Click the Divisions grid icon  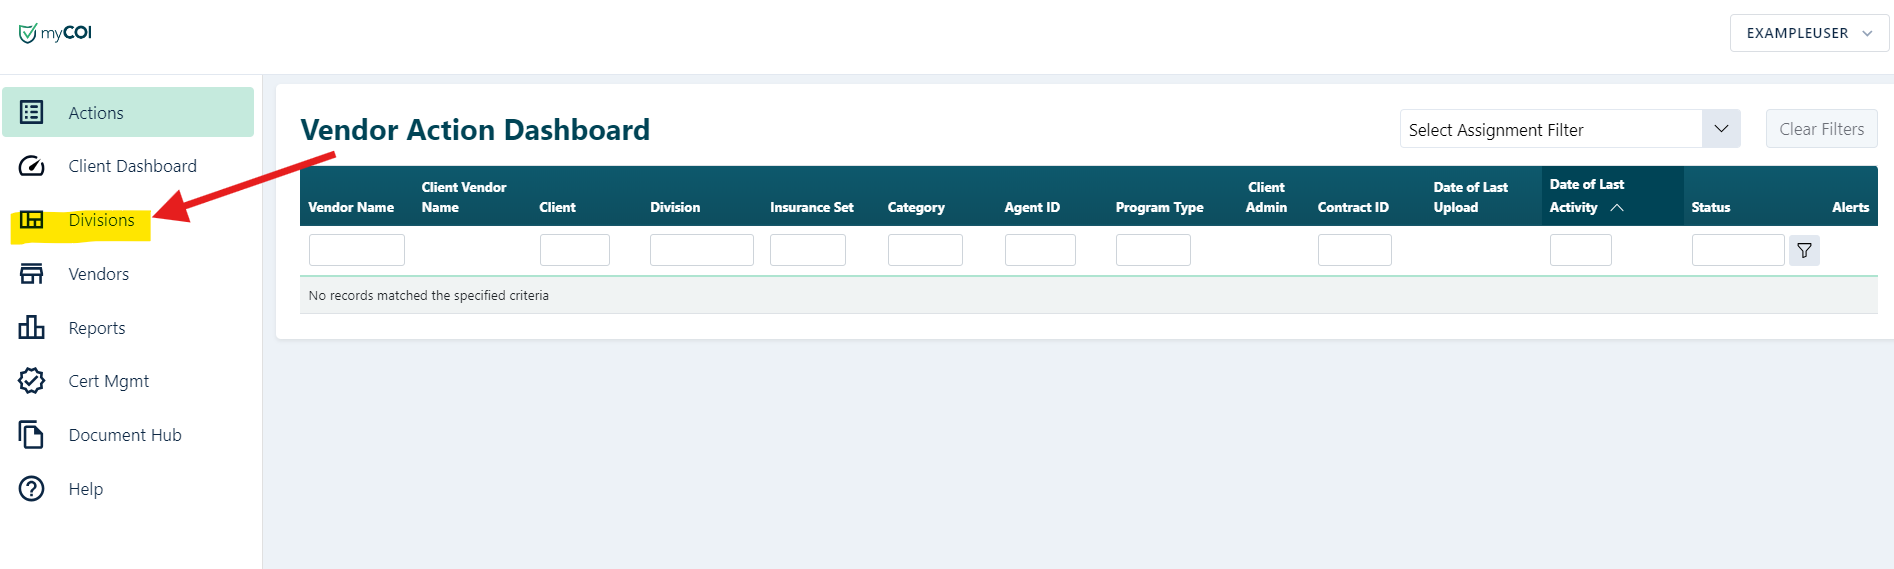pyautogui.click(x=32, y=220)
